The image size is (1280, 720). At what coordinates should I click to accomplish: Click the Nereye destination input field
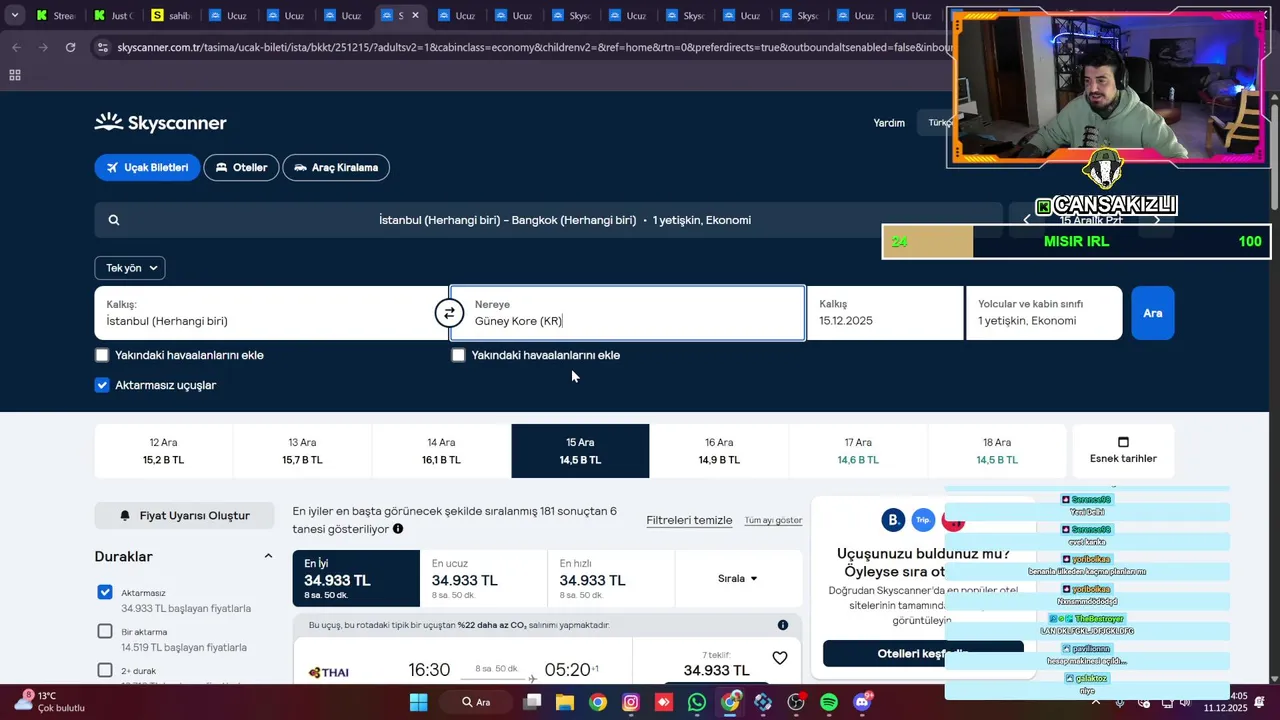tap(627, 313)
